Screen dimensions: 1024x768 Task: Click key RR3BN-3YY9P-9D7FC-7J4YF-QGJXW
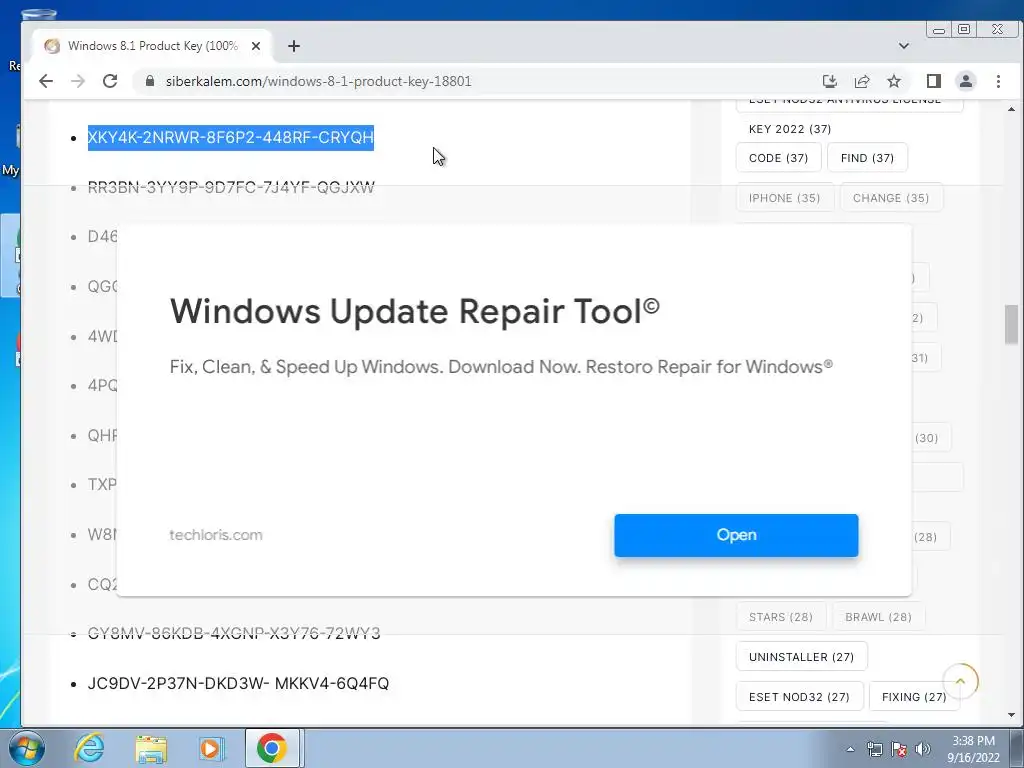(x=231, y=187)
